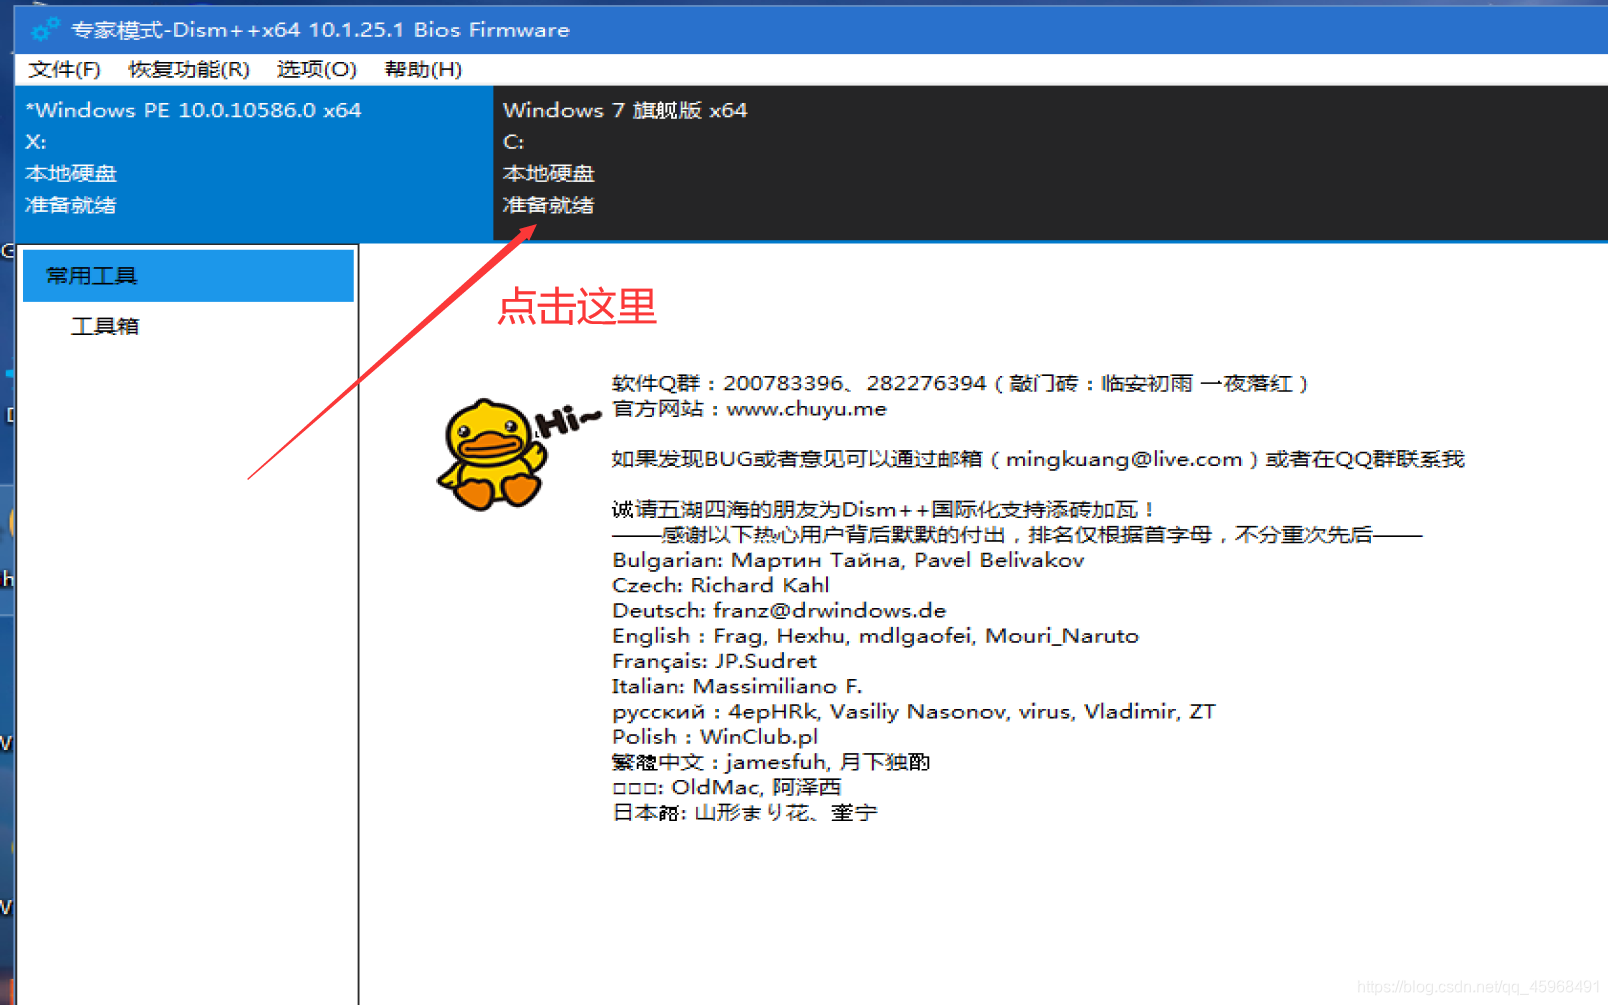Open the 文件(F) menu

pos(63,69)
